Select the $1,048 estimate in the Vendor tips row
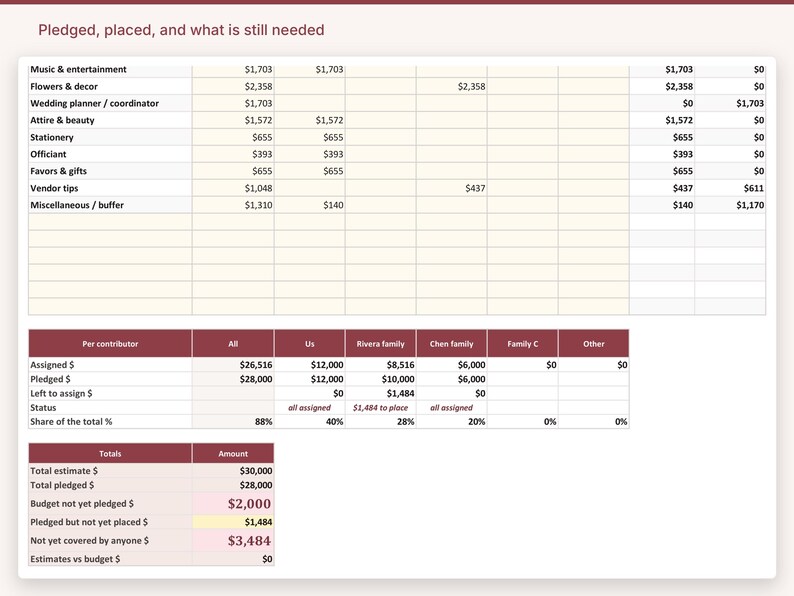The width and height of the screenshot is (794, 596). click(258, 188)
